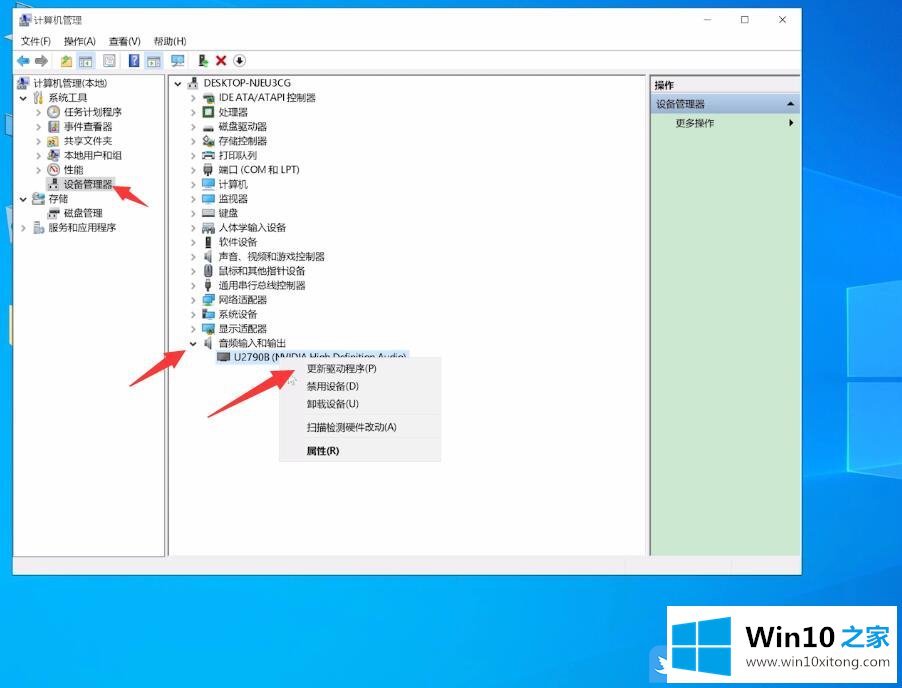Collapse 音频输入和输出 category arrow
The image size is (902, 688).
tap(193, 343)
